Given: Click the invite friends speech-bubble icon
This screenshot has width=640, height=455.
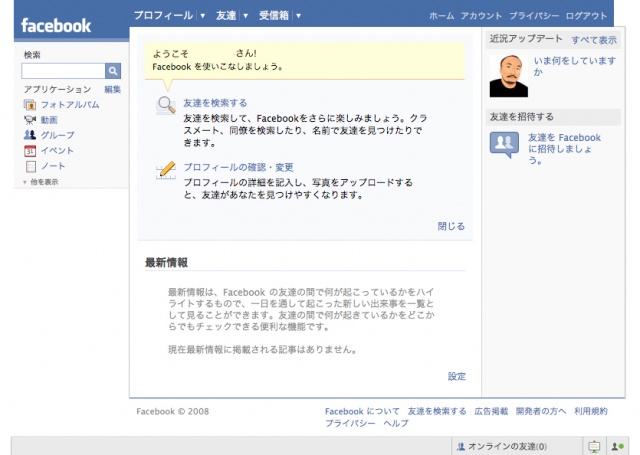Looking at the screenshot, I should pyautogui.click(x=504, y=144).
